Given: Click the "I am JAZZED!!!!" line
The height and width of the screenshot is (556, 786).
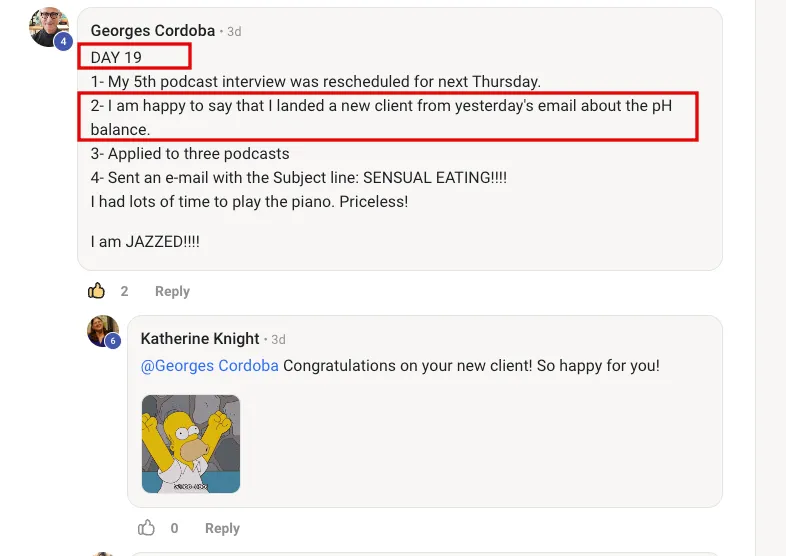Looking at the screenshot, I should 145,241.
